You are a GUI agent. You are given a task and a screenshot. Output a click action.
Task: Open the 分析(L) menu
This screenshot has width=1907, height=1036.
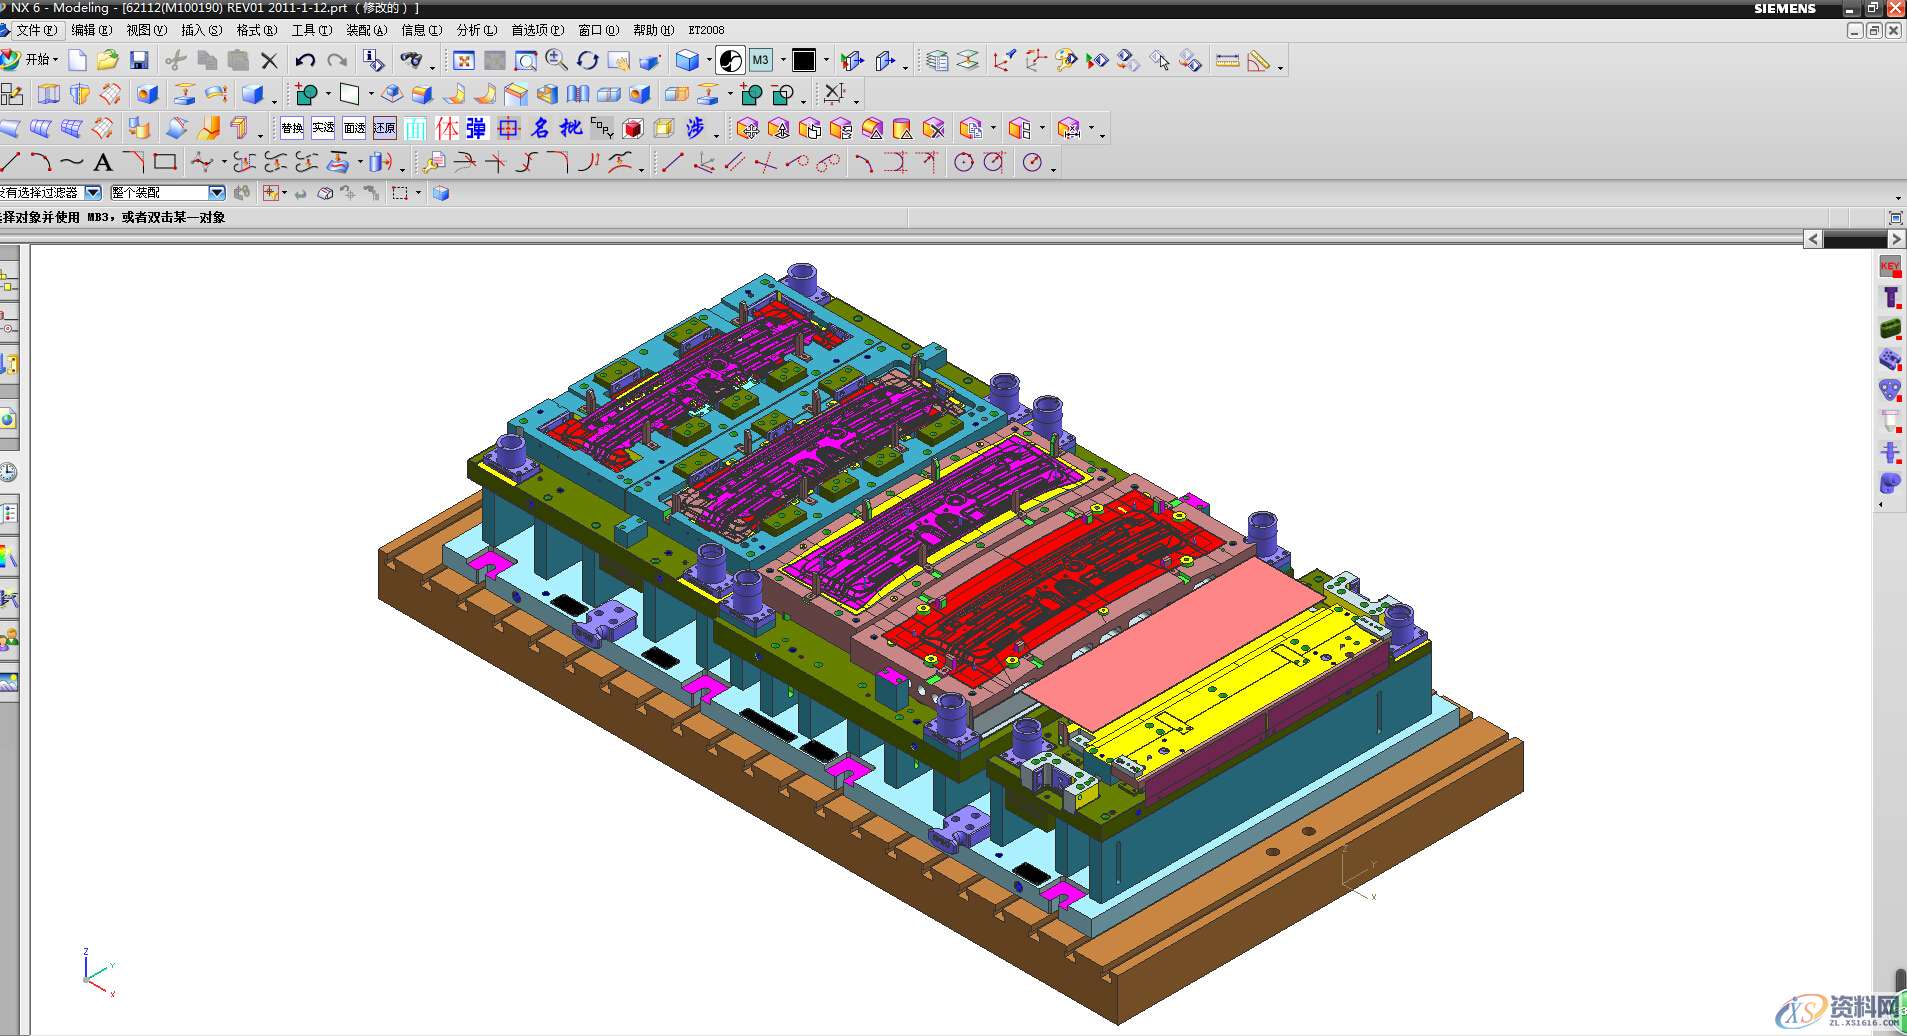[x=476, y=30]
